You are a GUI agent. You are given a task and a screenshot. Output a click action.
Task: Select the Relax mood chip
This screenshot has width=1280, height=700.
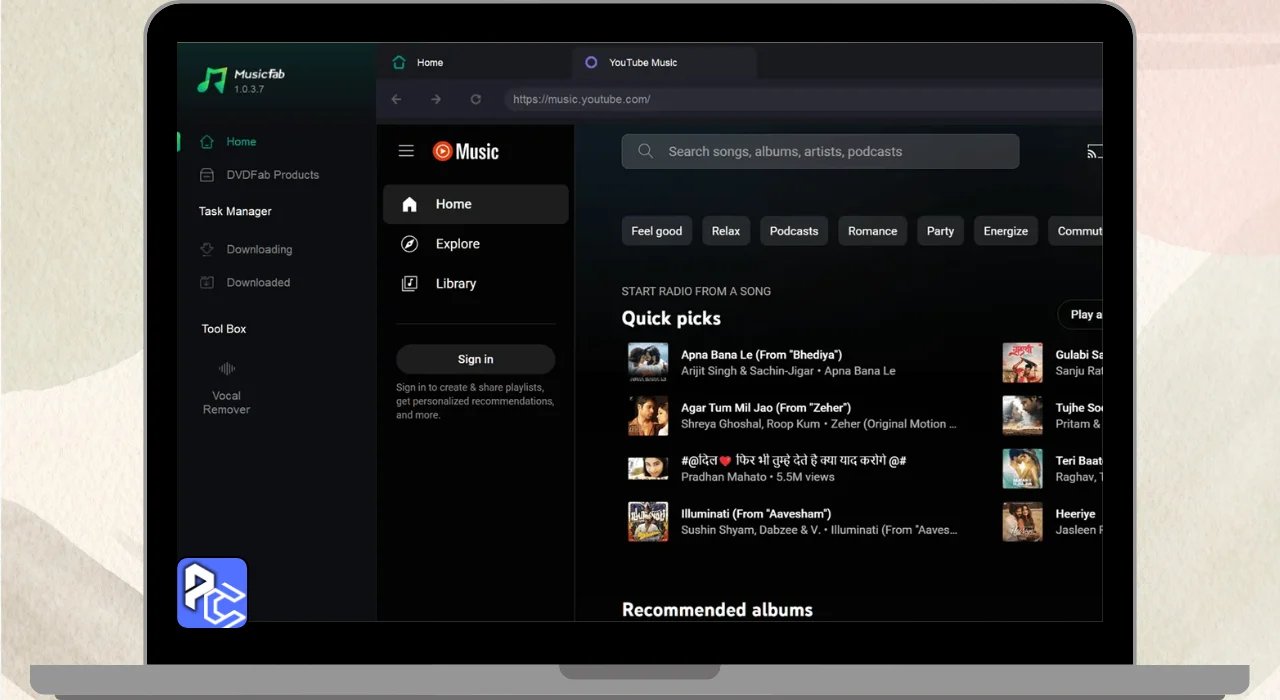click(726, 231)
